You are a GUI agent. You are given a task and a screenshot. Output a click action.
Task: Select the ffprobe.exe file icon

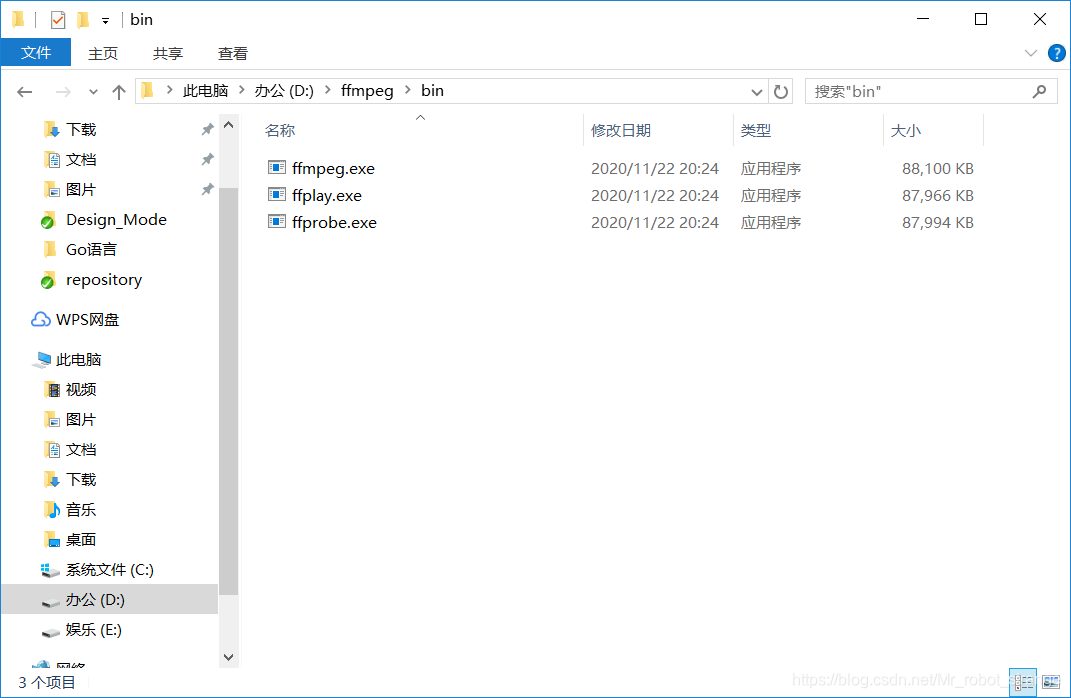(x=277, y=221)
